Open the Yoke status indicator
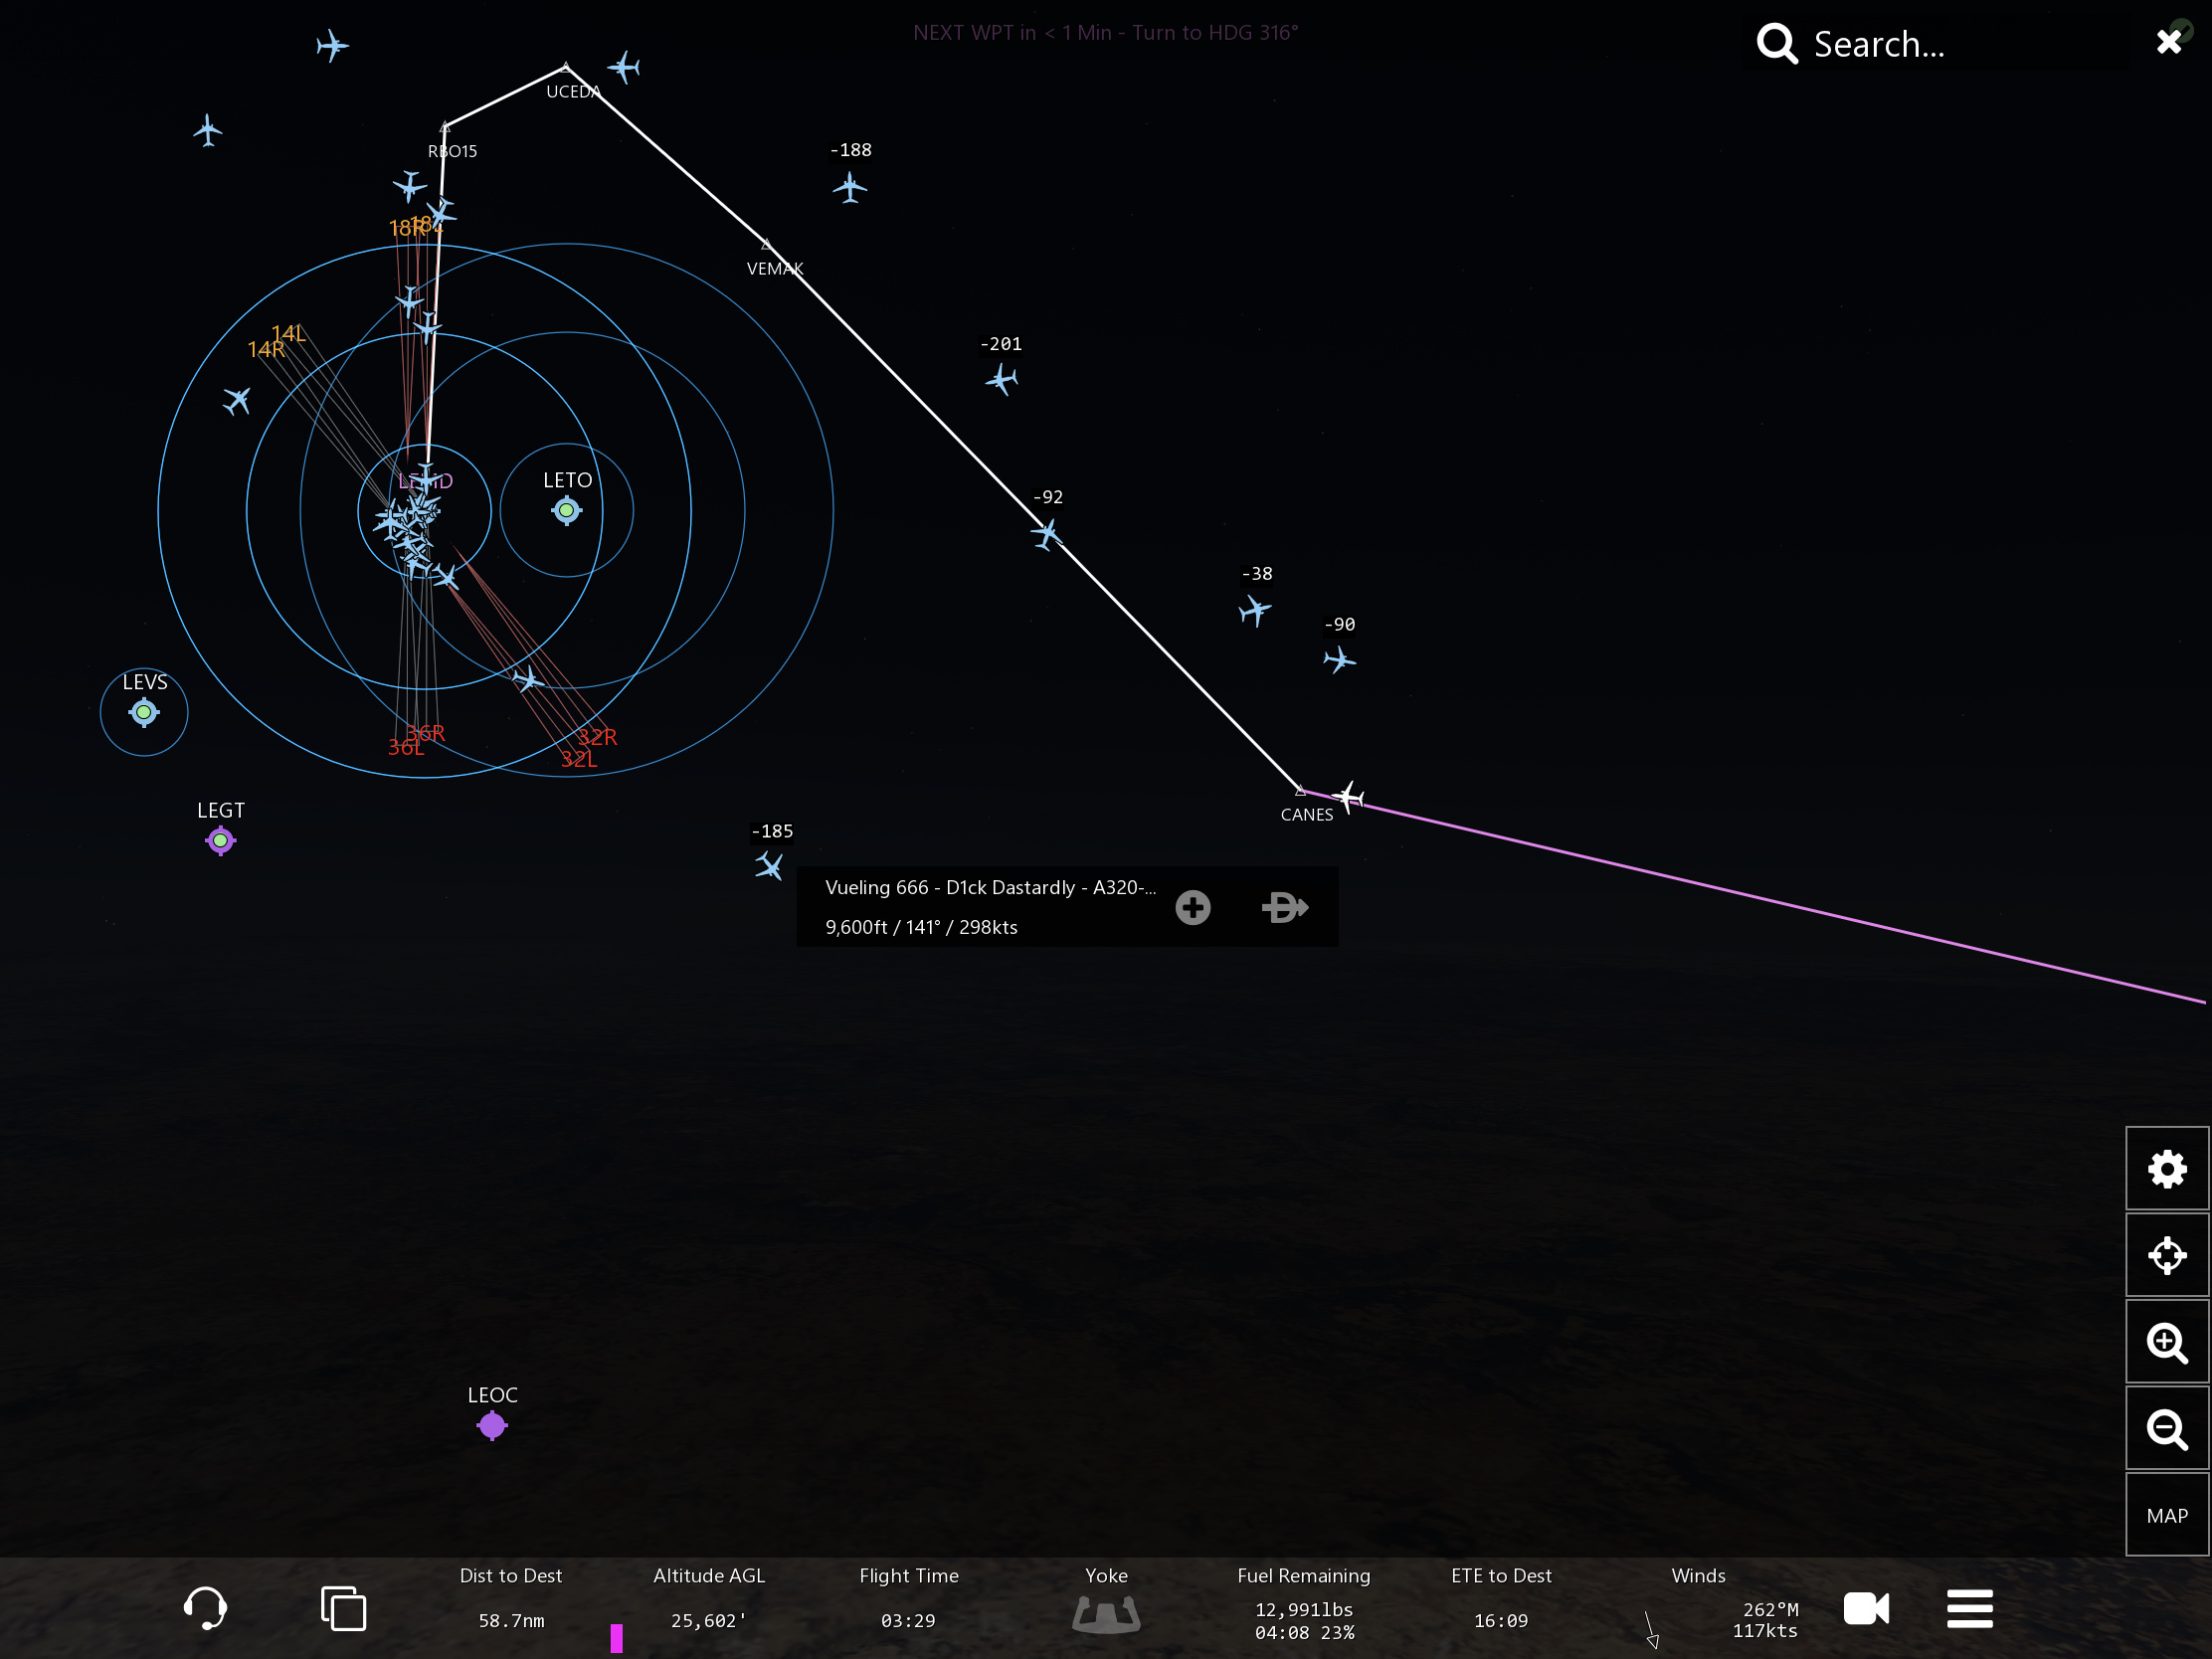The width and height of the screenshot is (2212, 1659). pos(1106,1613)
